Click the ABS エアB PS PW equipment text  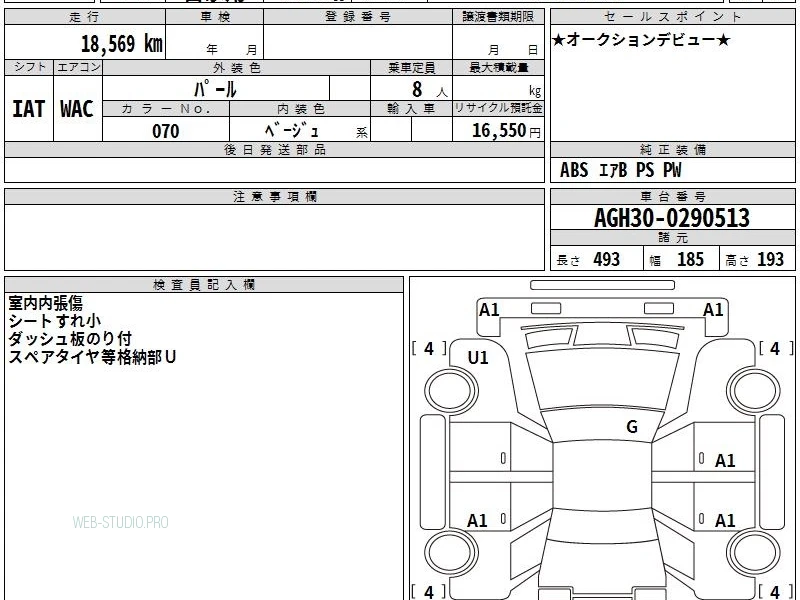pos(620,170)
